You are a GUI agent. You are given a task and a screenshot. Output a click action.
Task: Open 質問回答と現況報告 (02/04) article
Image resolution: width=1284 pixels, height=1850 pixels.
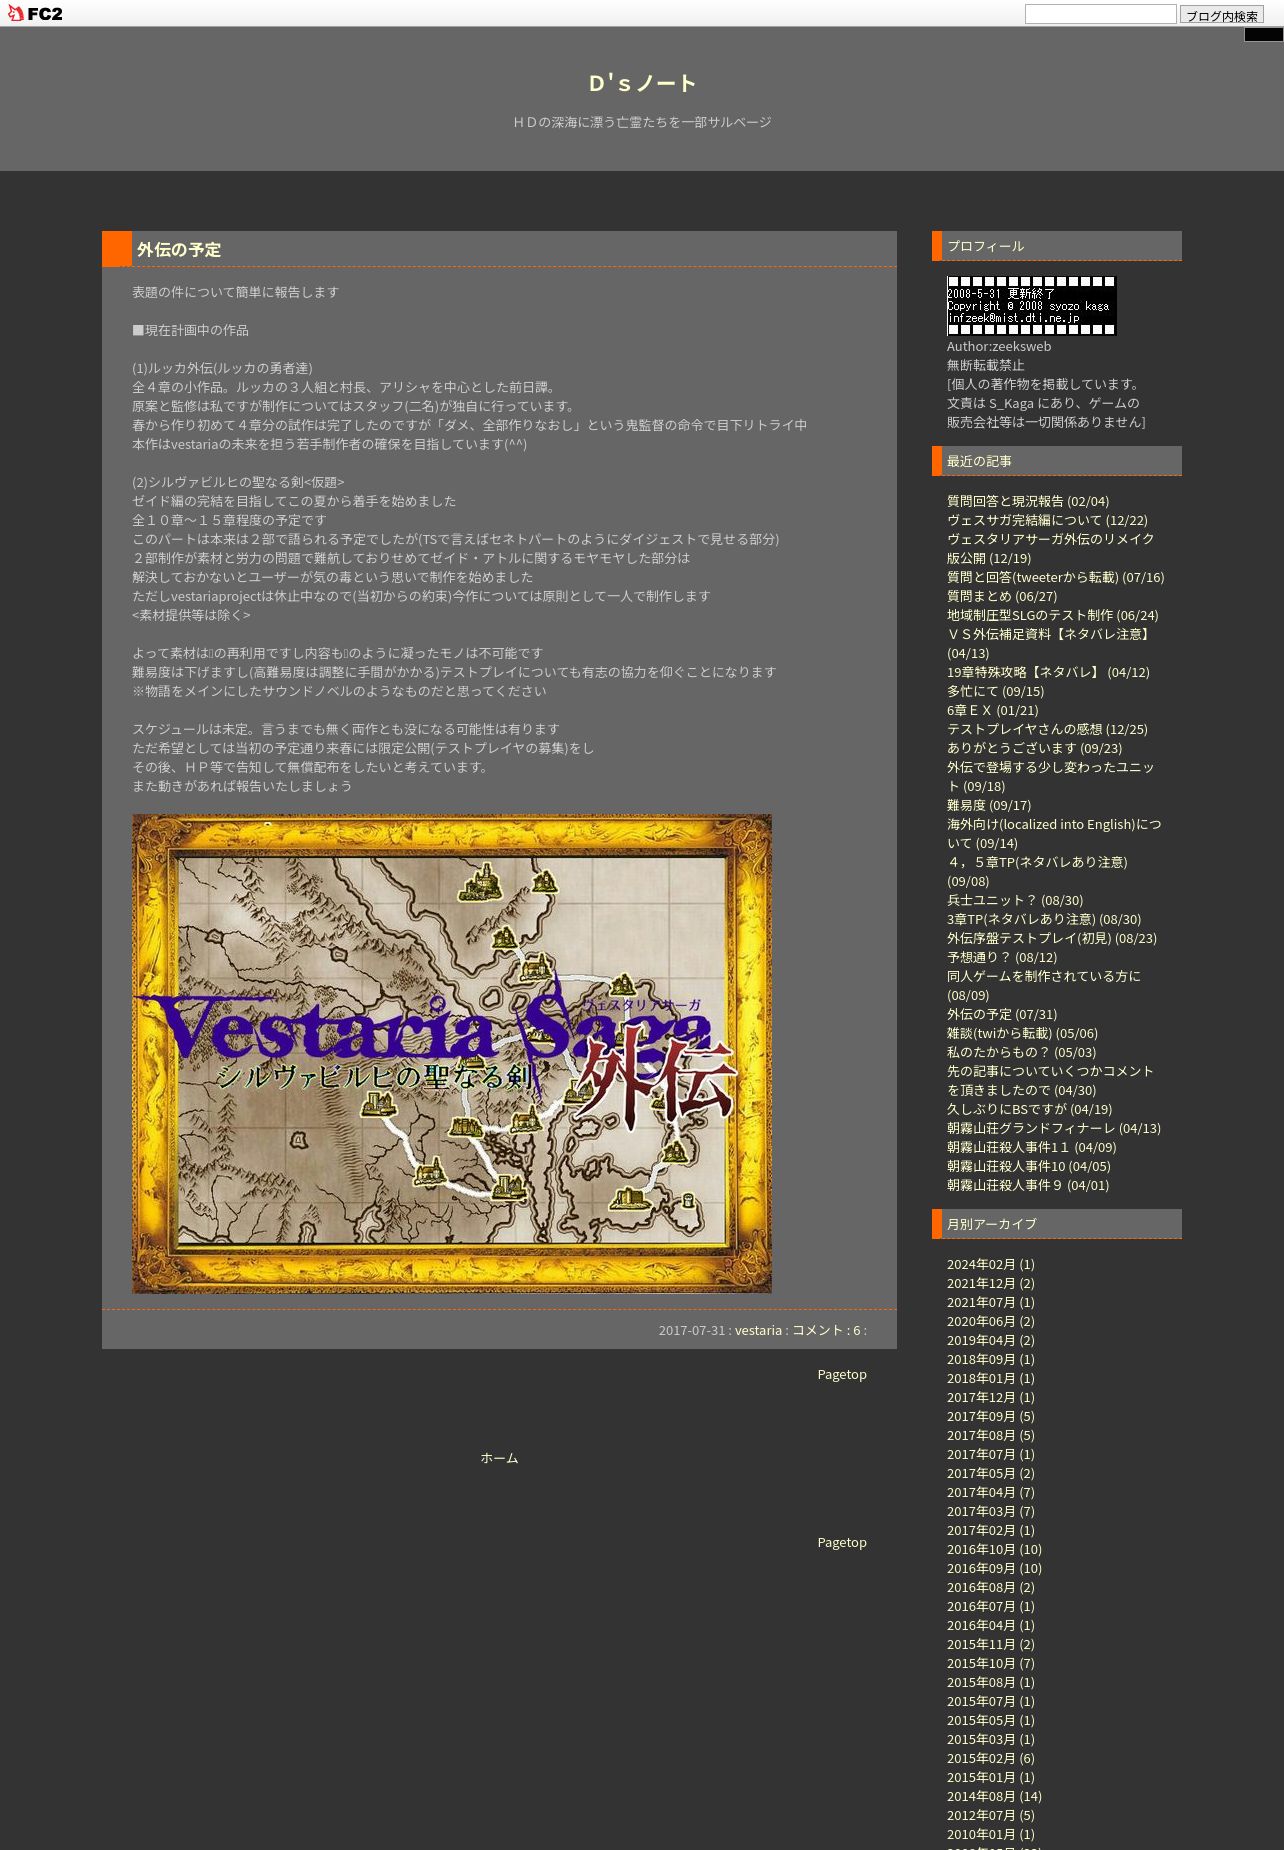click(x=1028, y=501)
